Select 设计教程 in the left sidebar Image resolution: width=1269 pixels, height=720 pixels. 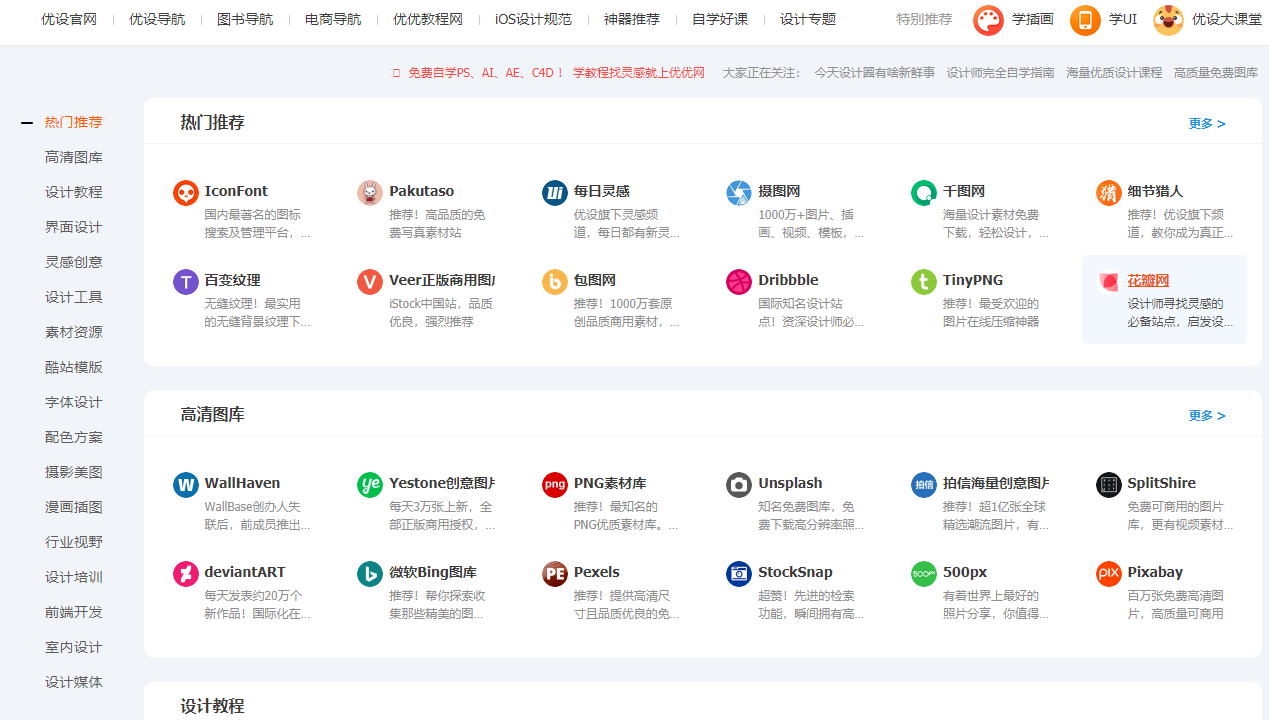coord(74,192)
